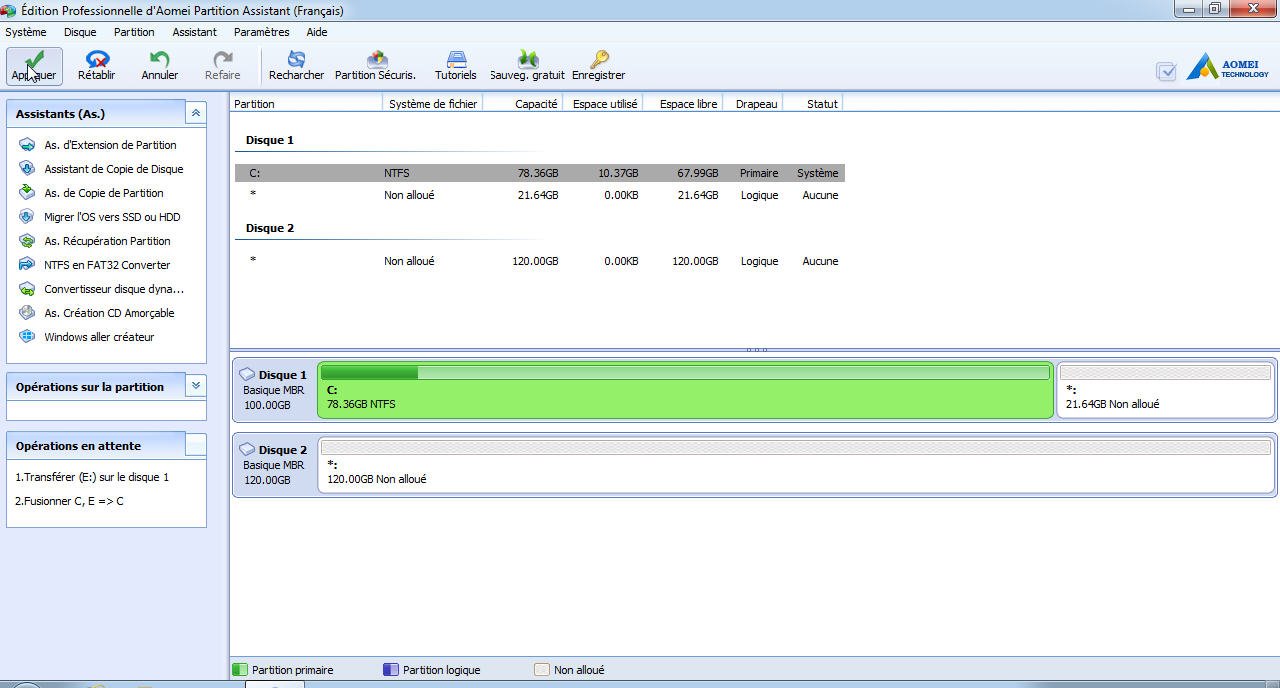Open Windows aller créateur
This screenshot has width=1280, height=688.
(99, 337)
